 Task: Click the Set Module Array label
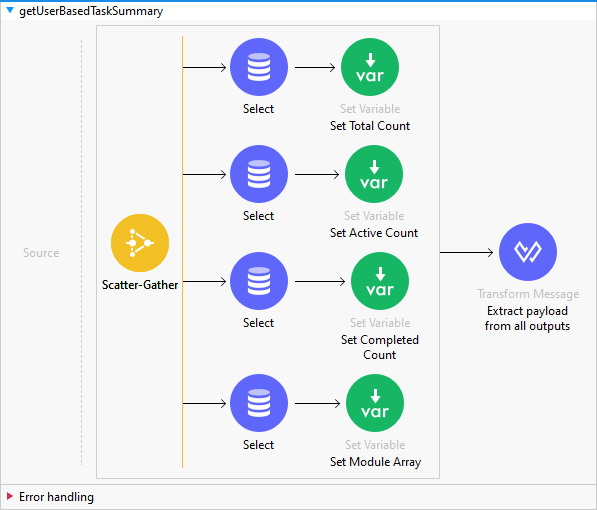pyautogui.click(x=375, y=462)
